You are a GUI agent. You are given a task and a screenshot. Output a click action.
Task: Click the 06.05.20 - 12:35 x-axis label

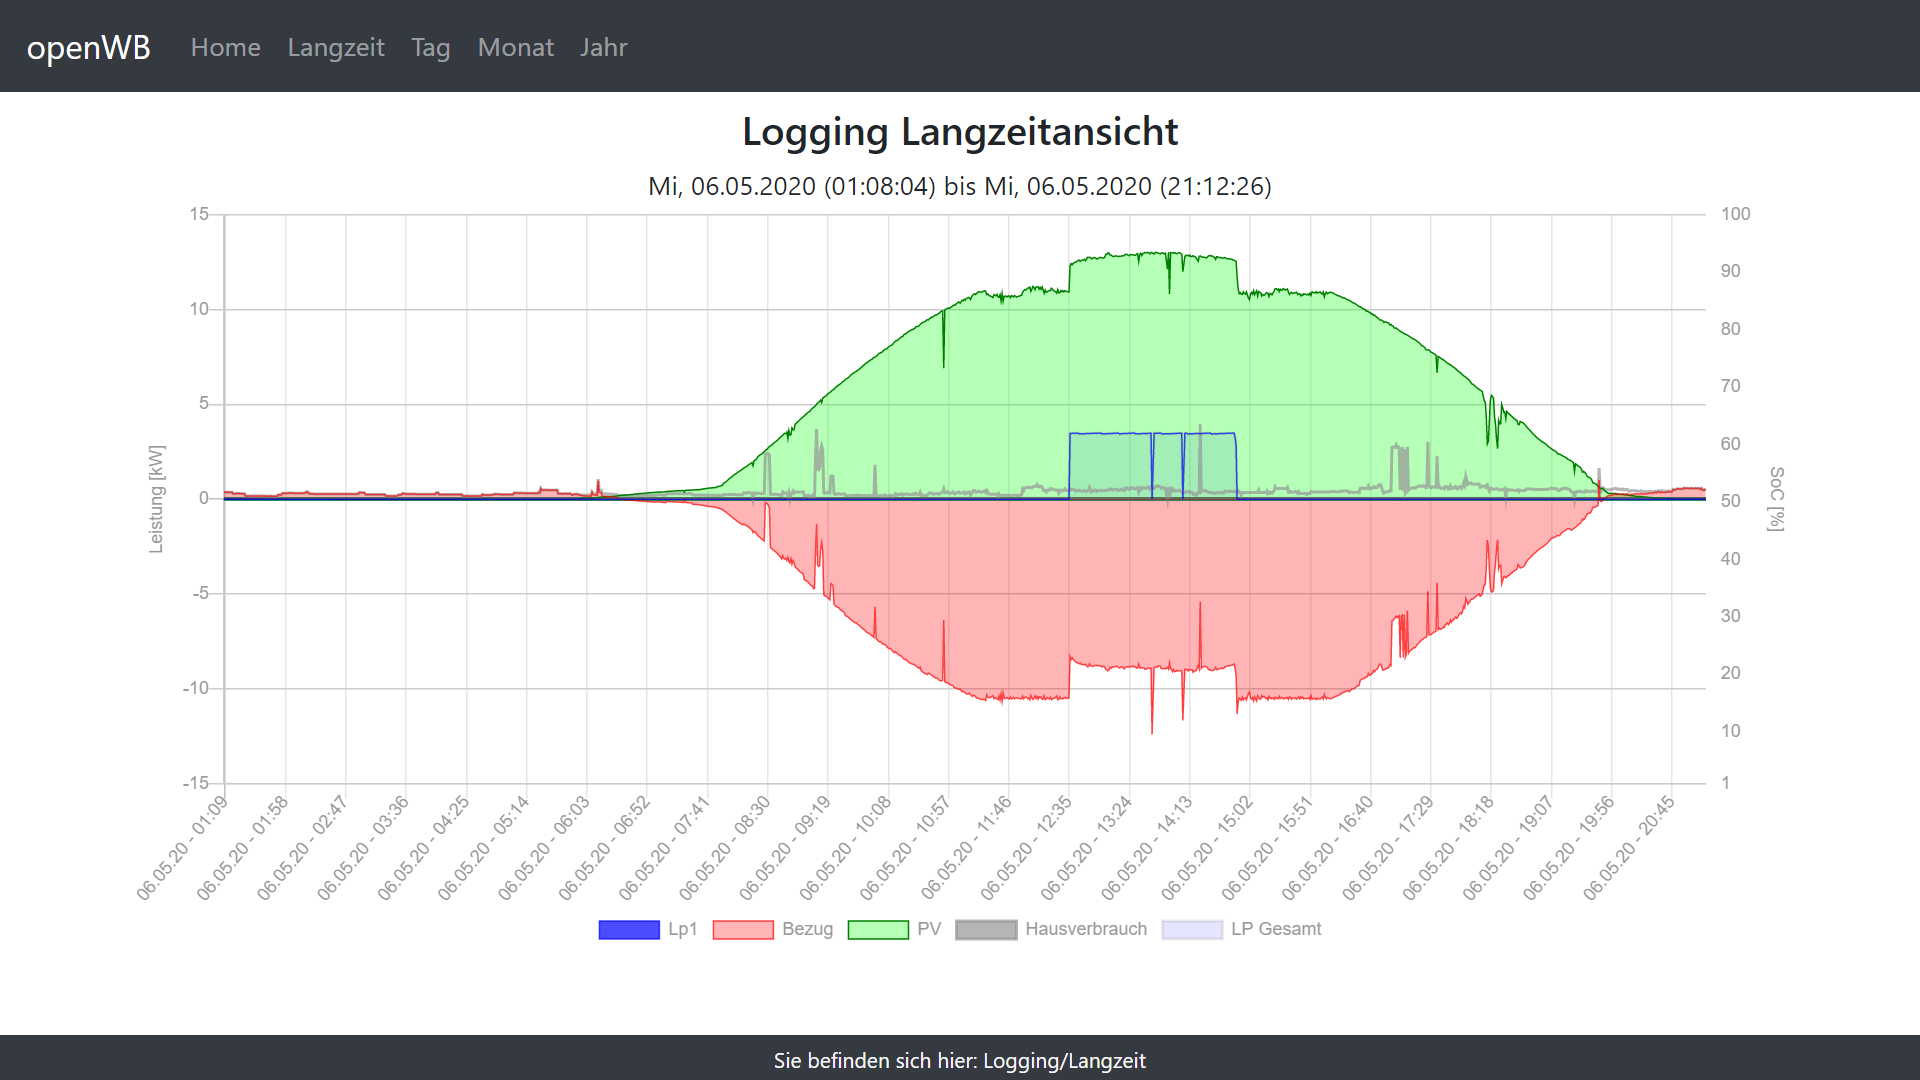pyautogui.click(x=1027, y=847)
